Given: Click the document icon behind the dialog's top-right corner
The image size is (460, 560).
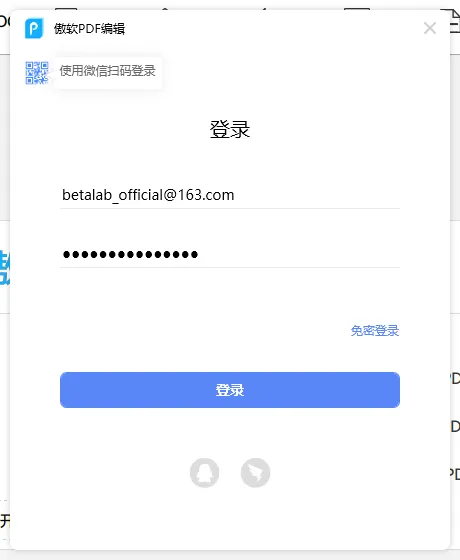Looking at the screenshot, I should [455, 21].
